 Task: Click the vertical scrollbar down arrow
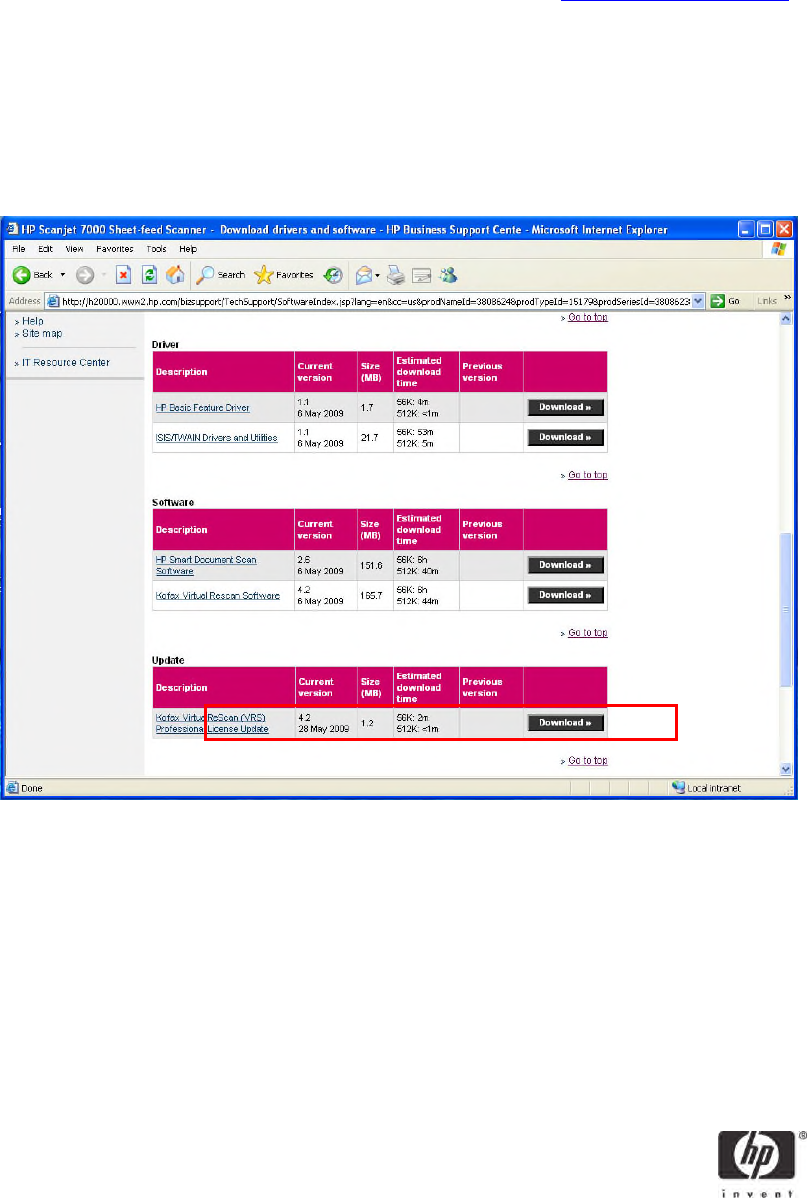coord(786,769)
